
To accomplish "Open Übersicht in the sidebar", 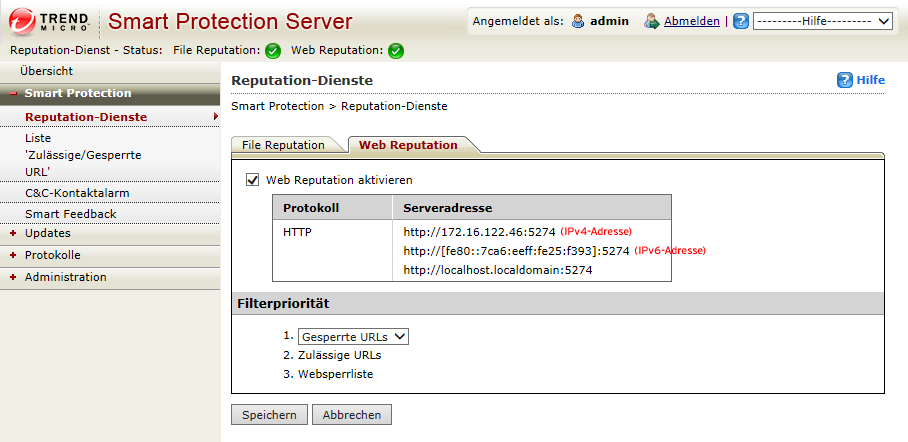I will coord(46,71).
